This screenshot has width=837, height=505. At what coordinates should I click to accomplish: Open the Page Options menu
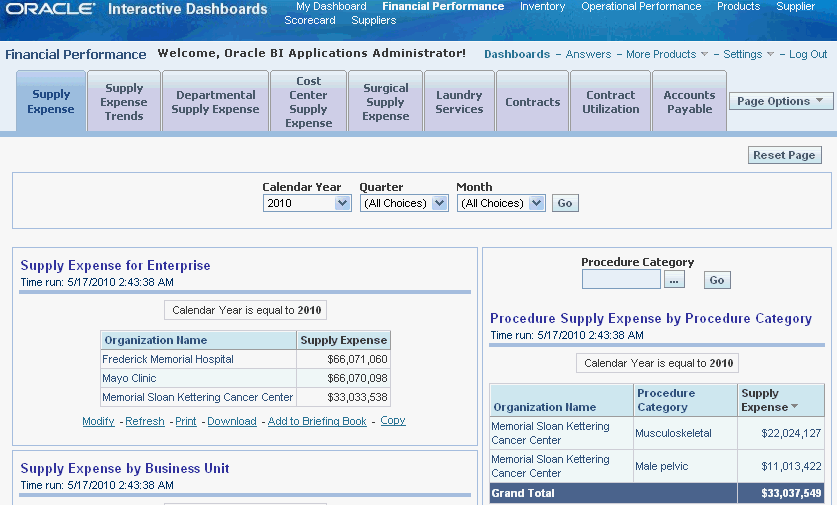pos(780,101)
